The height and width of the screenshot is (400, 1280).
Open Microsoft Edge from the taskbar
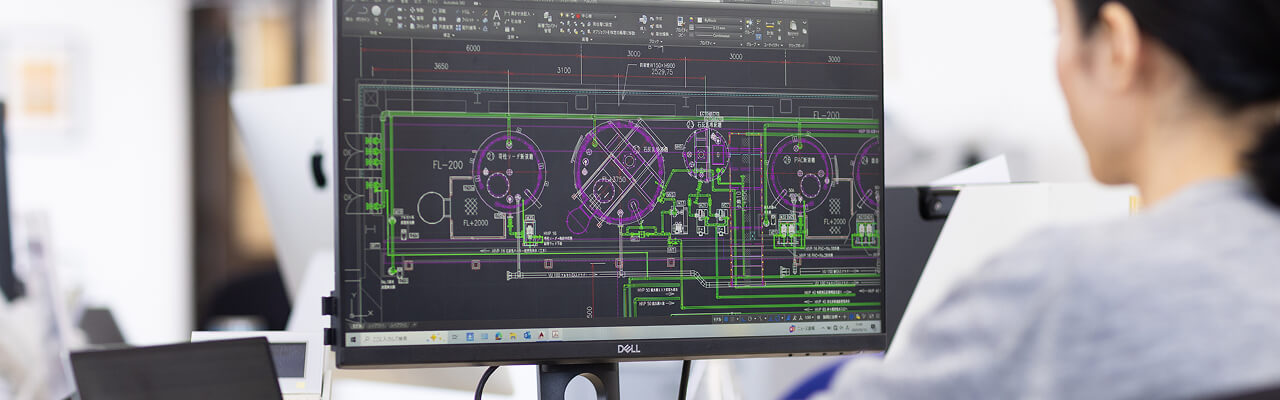click(x=499, y=336)
